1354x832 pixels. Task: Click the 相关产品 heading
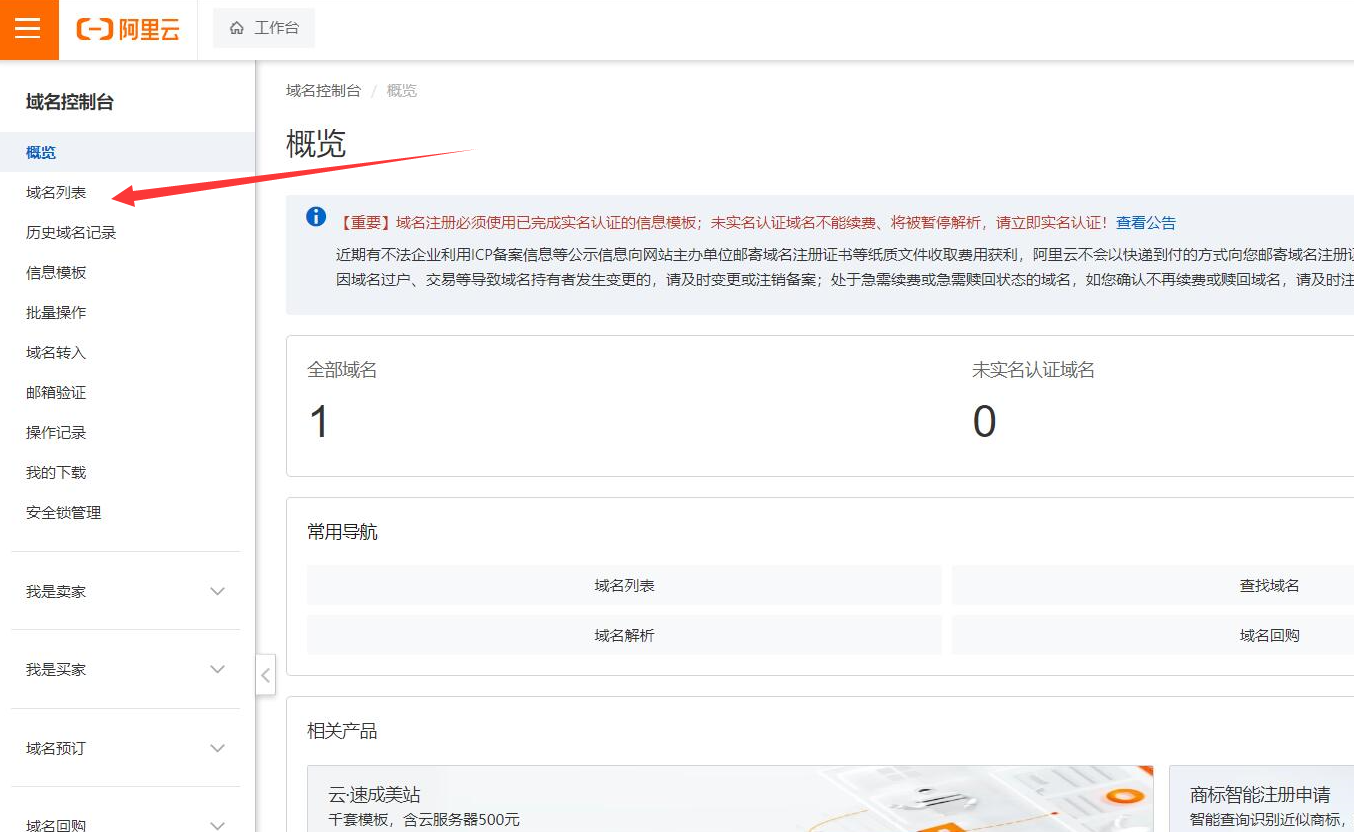click(342, 731)
